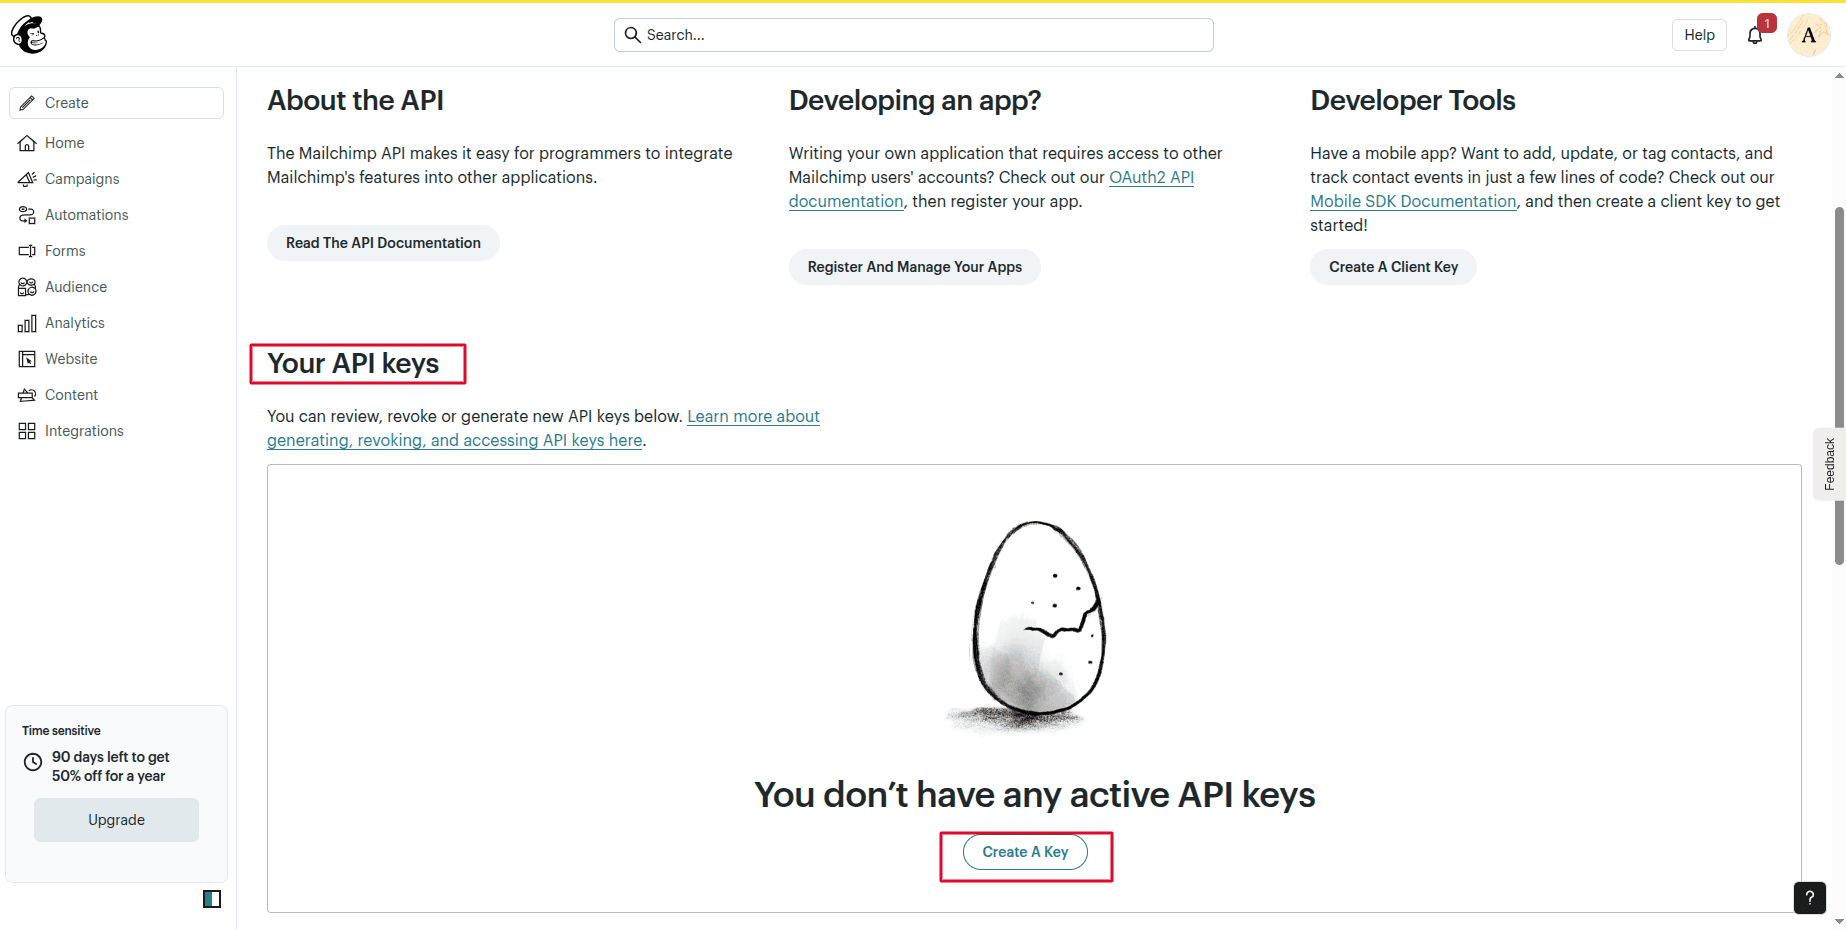Image resolution: width=1846 pixels, height=930 pixels.
Task: Open the Create menu item
Action: tap(116, 103)
